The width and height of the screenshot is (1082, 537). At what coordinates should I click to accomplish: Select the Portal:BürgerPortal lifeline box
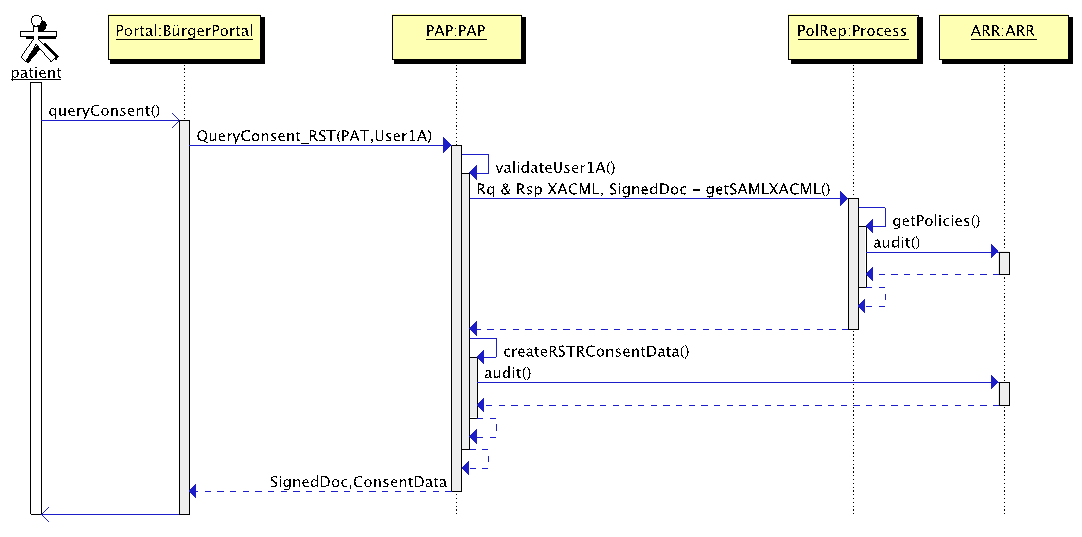pos(184,32)
